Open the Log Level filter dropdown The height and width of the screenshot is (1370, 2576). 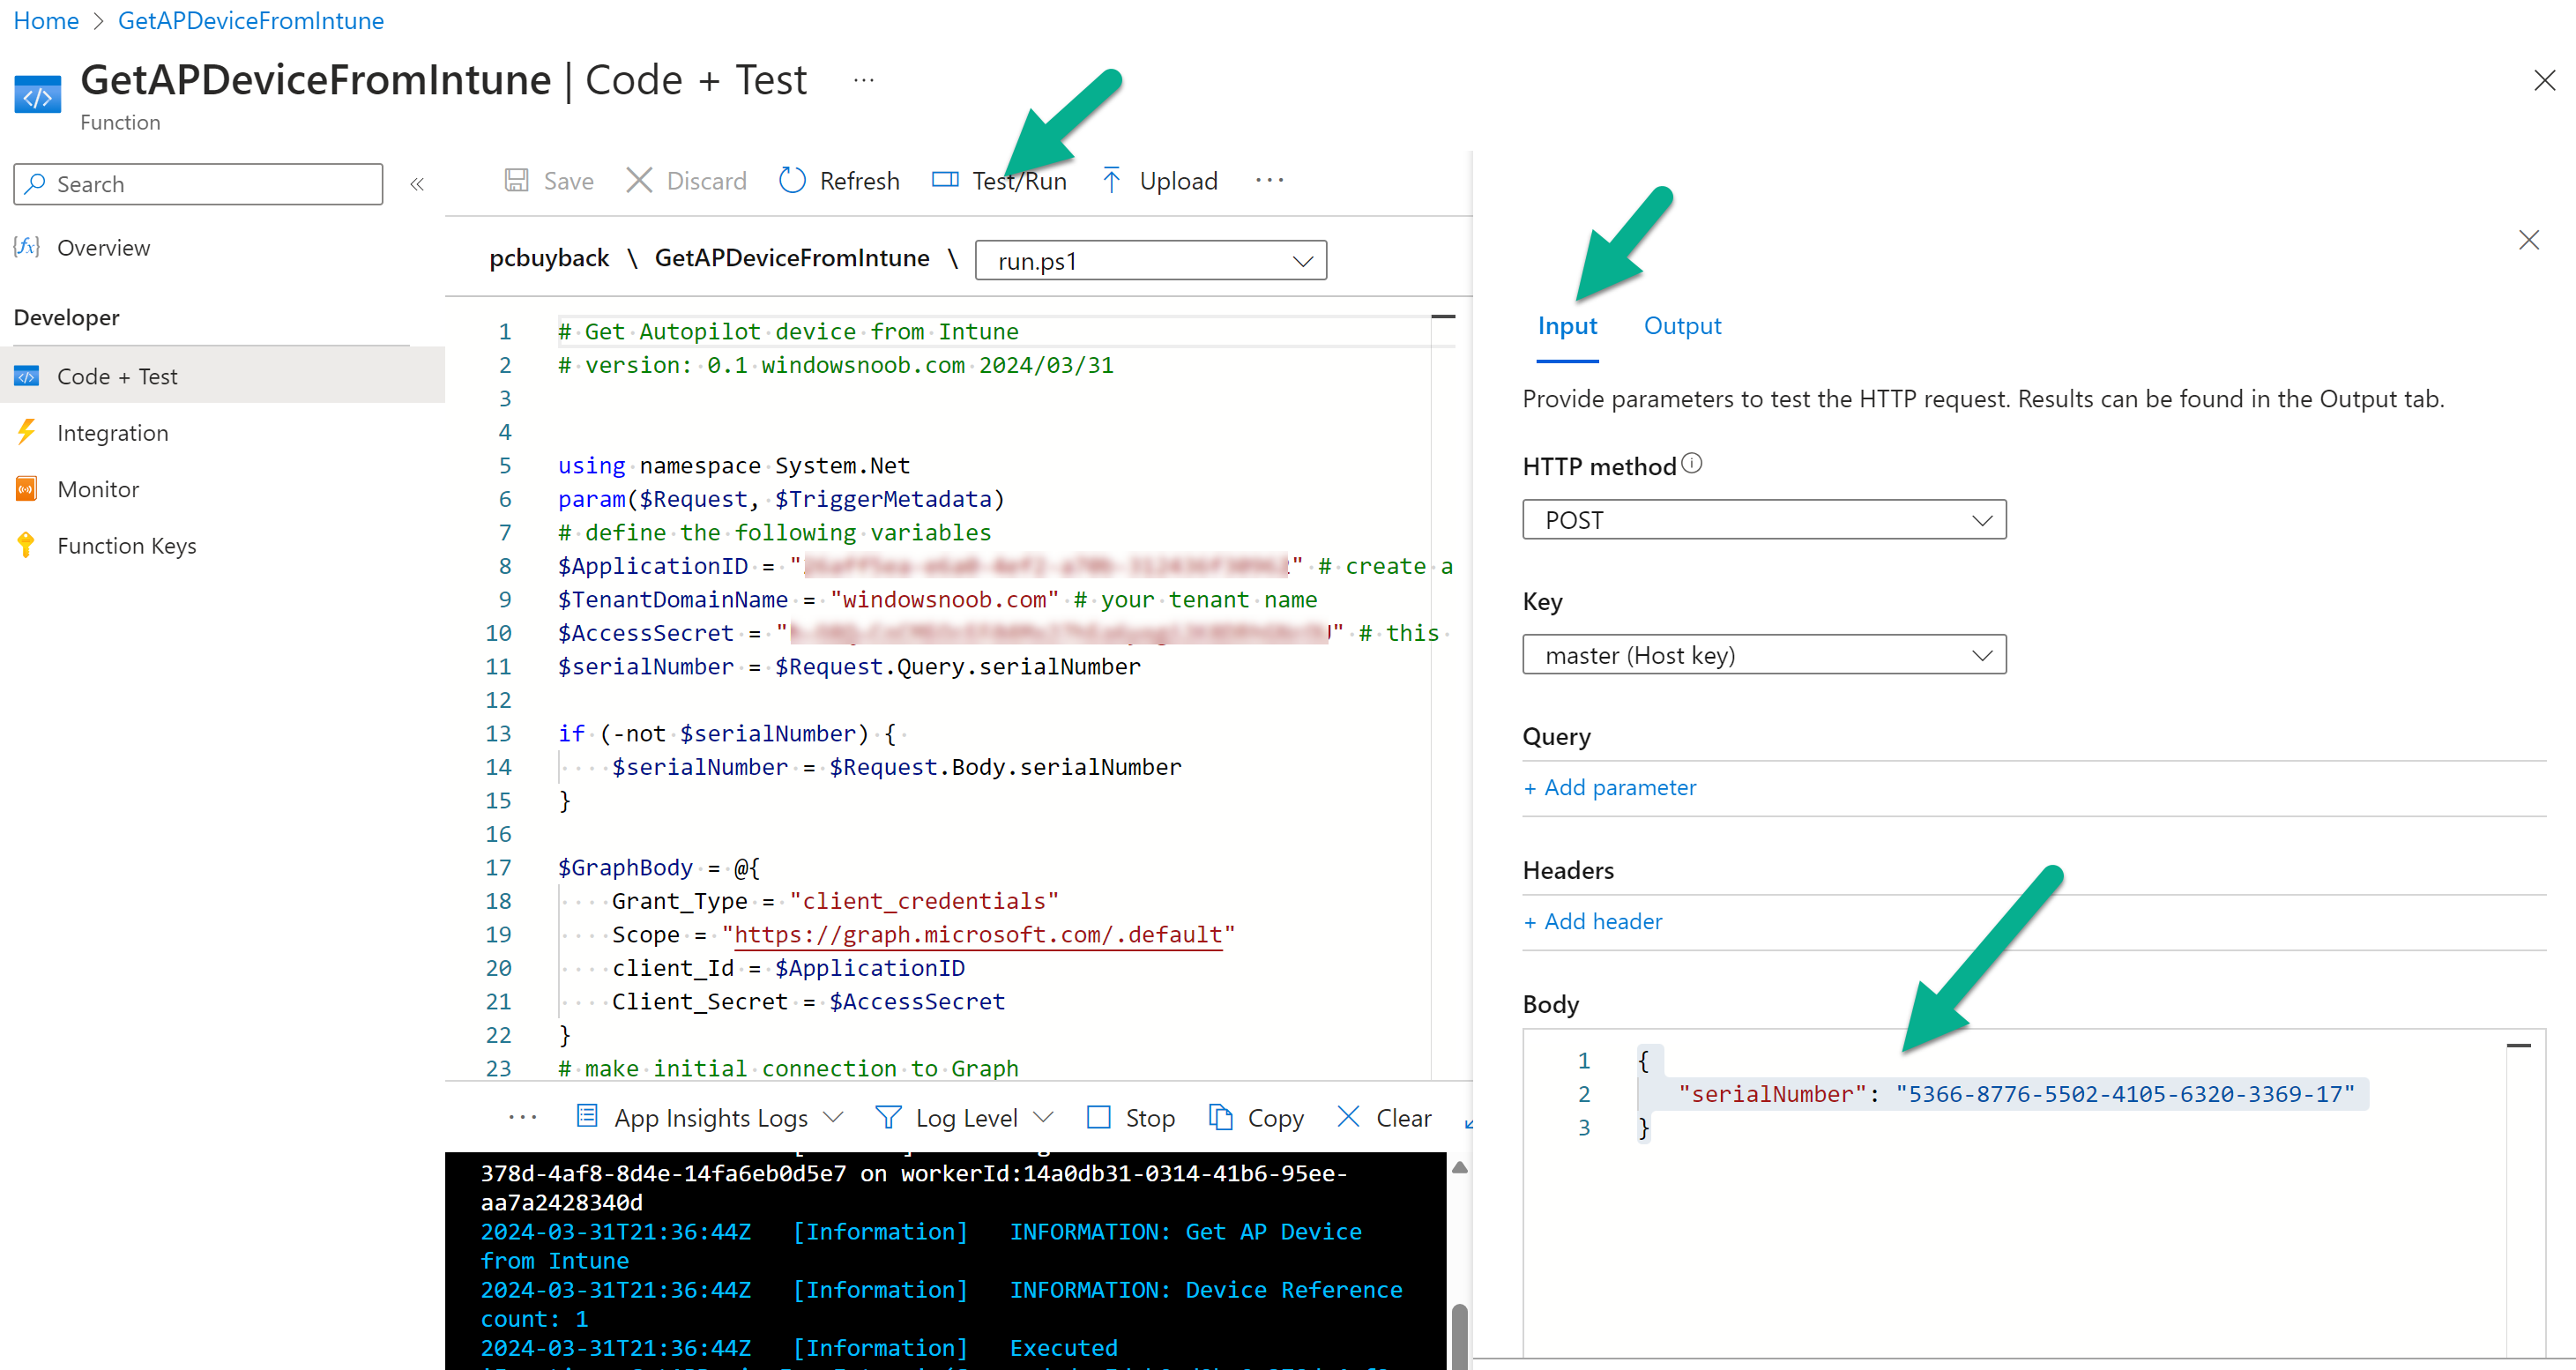tap(965, 1118)
